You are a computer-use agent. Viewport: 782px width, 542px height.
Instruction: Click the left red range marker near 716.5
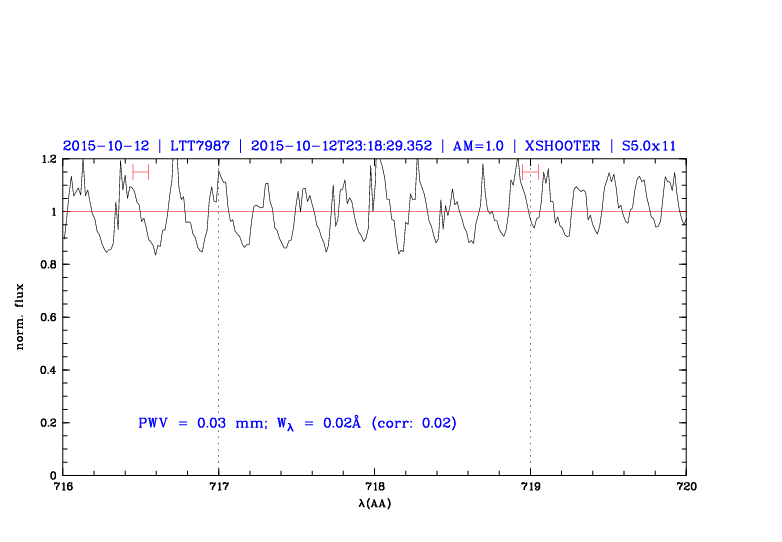[140, 172]
